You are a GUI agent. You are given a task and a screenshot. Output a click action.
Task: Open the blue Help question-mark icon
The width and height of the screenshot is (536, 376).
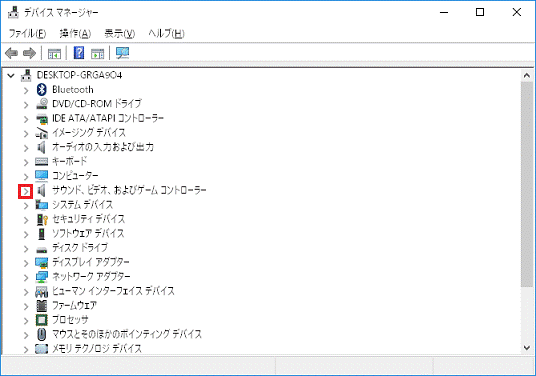[79, 53]
